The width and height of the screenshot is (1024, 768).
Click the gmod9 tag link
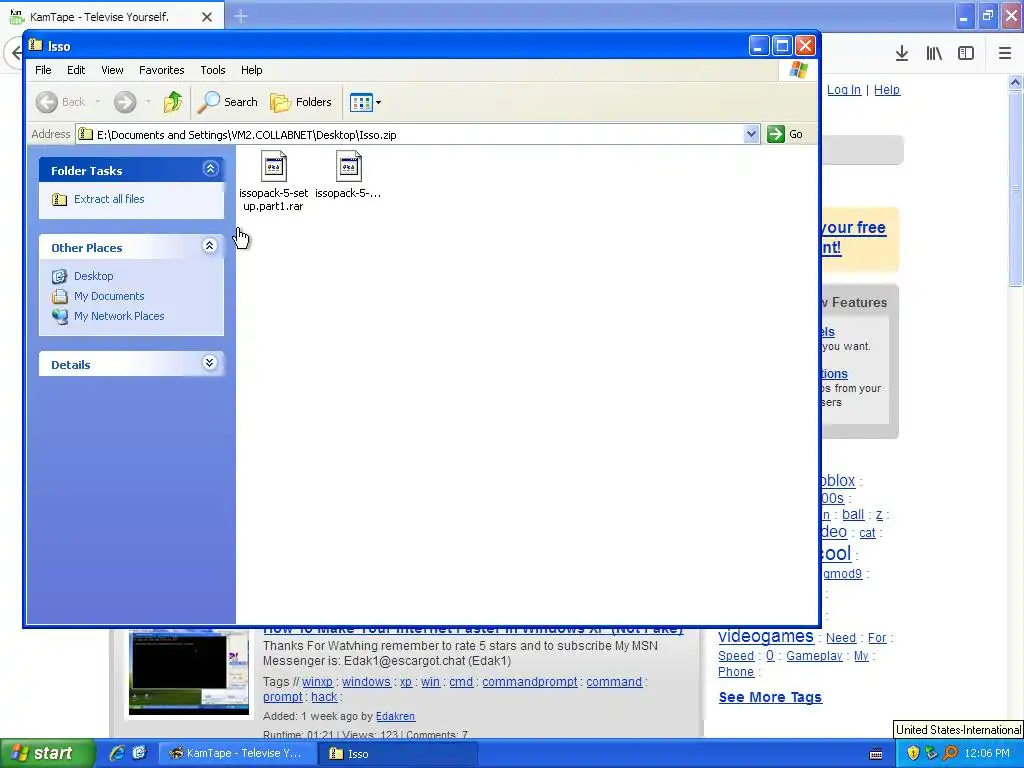pos(843,573)
